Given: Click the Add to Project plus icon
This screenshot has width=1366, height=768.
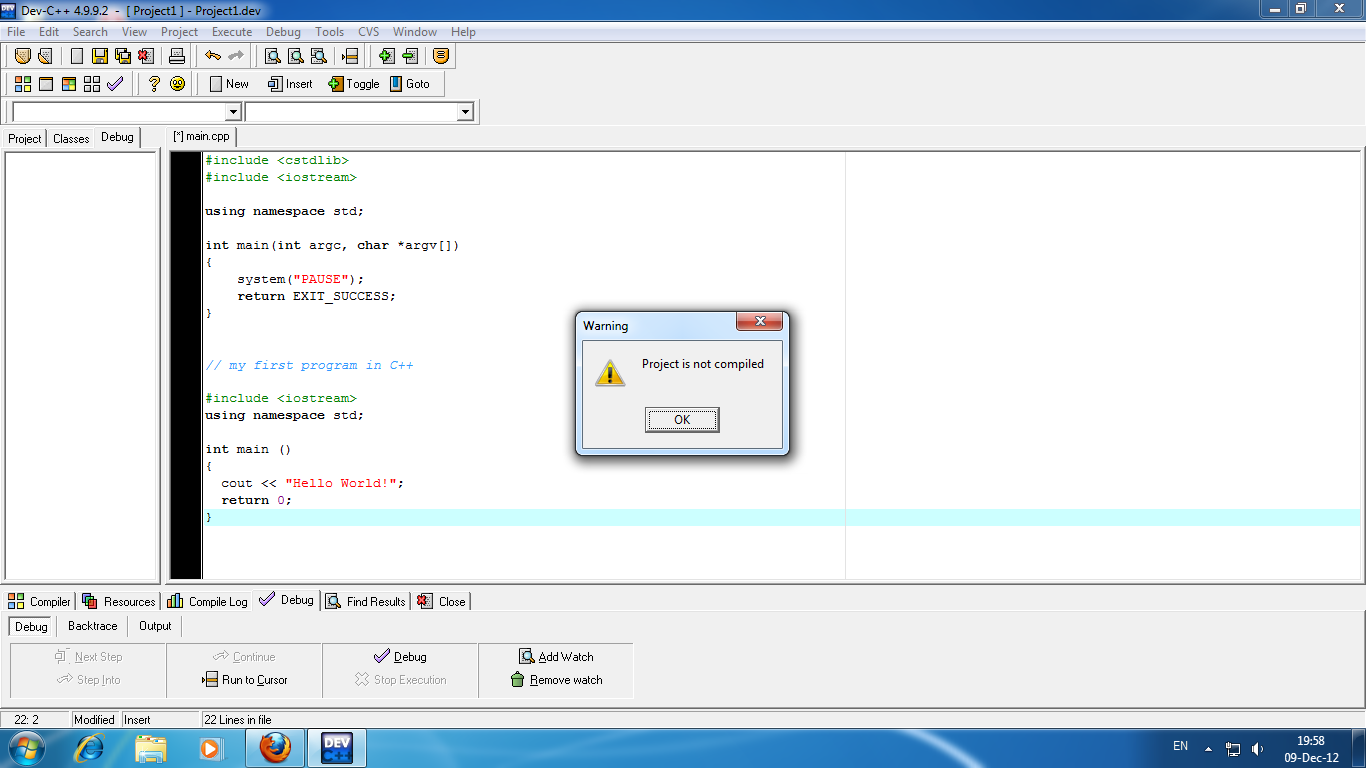Looking at the screenshot, I should click(x=386, y=56).
